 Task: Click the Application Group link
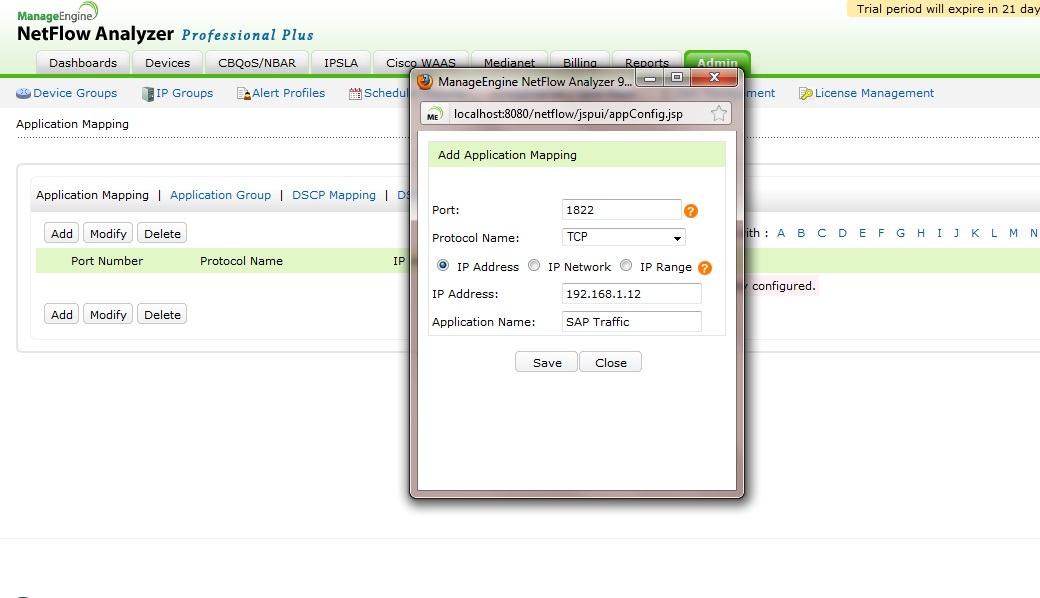coord(220,195)
